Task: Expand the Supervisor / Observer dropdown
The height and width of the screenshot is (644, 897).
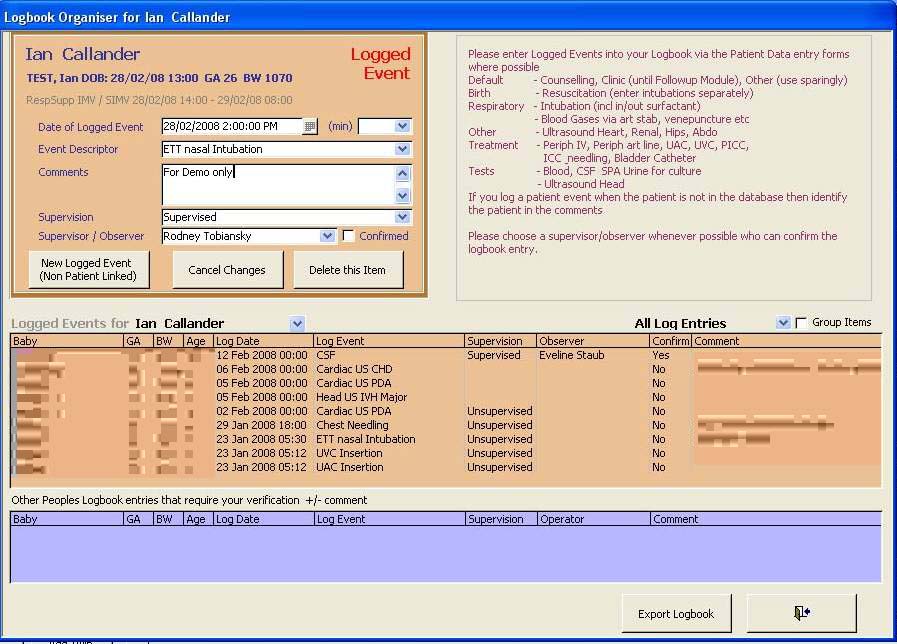Action: [327, 236]
